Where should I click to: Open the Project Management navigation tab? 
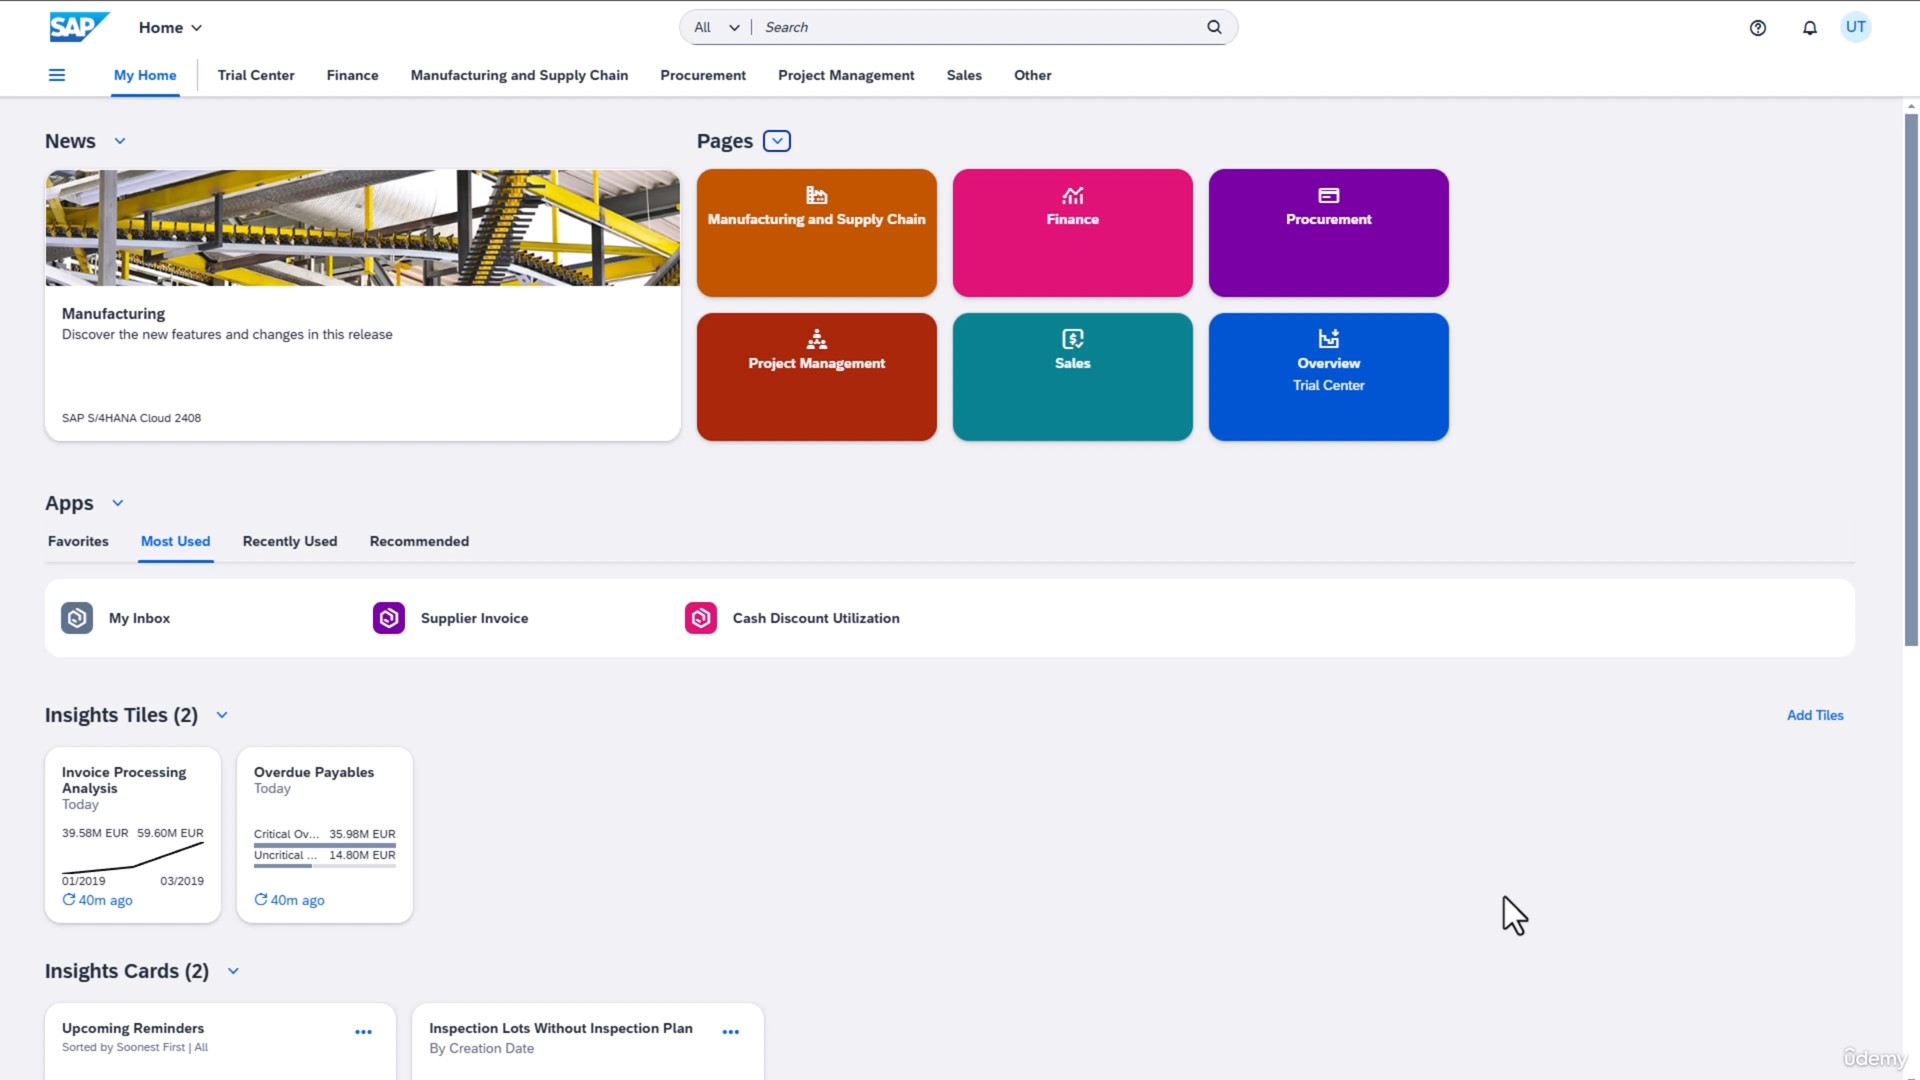point(846,75)
